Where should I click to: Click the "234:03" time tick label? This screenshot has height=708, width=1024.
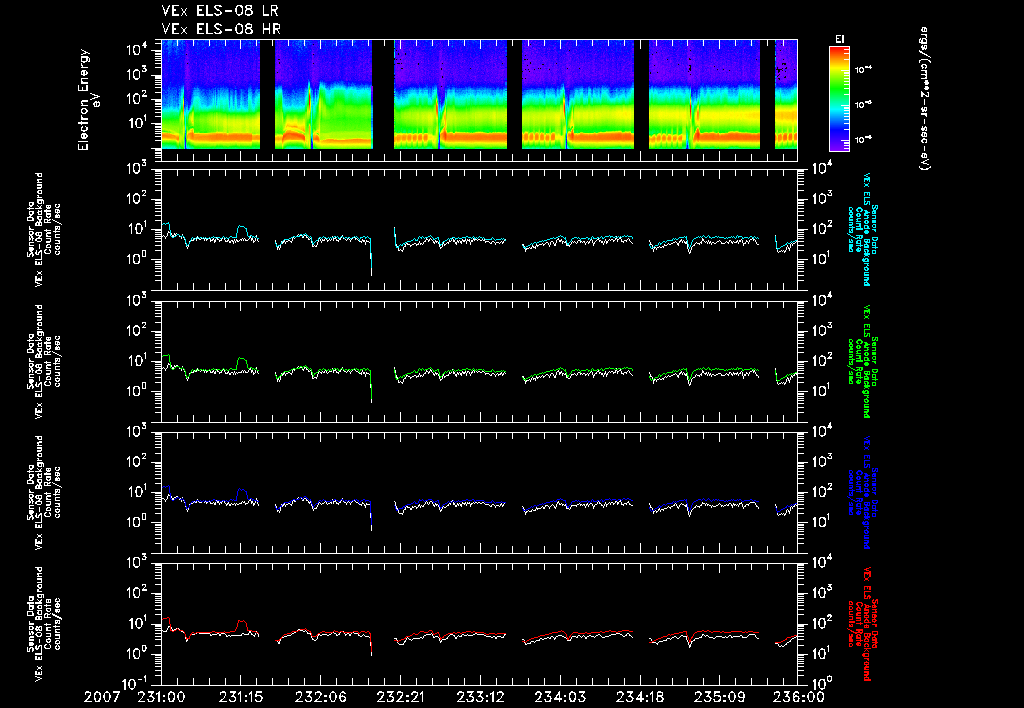pos(559,698)
